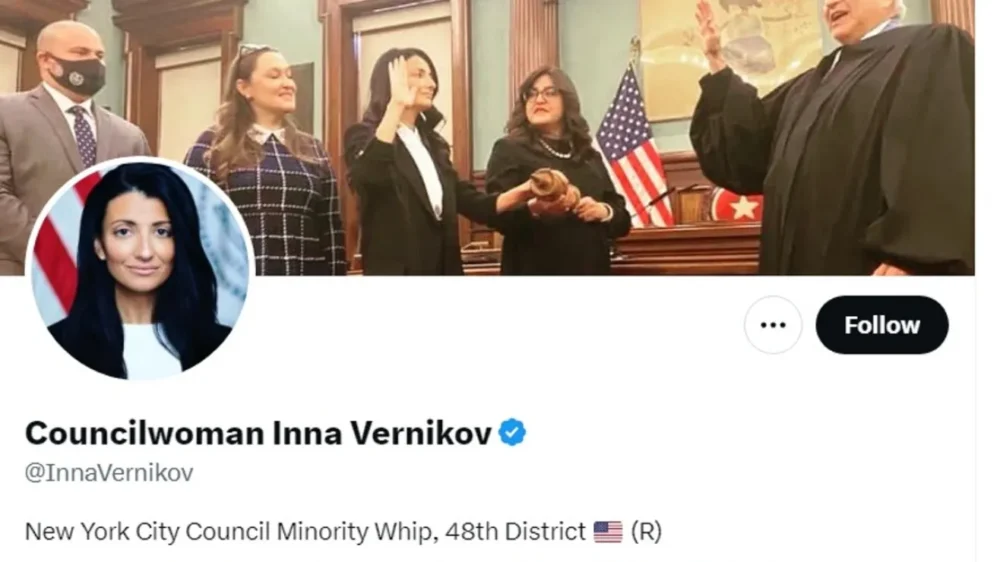Open the circular profile avatar photo
The height and width of the screenshot is (562, 1000).
click(x=140, y=268)
